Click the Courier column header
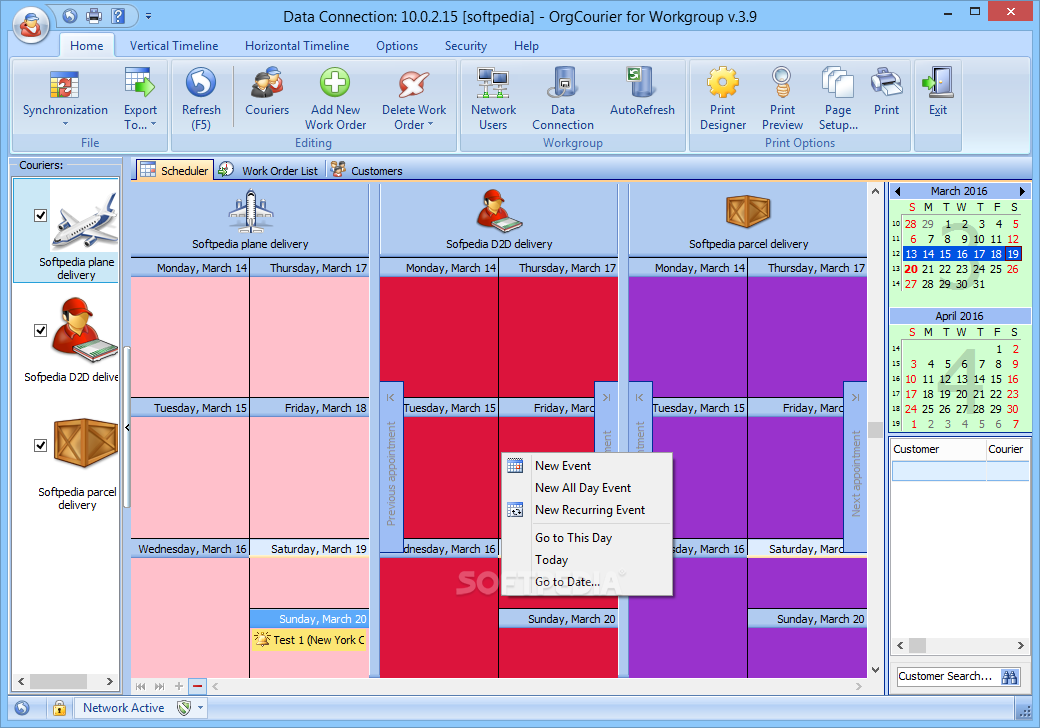 tap(1008, 449)
